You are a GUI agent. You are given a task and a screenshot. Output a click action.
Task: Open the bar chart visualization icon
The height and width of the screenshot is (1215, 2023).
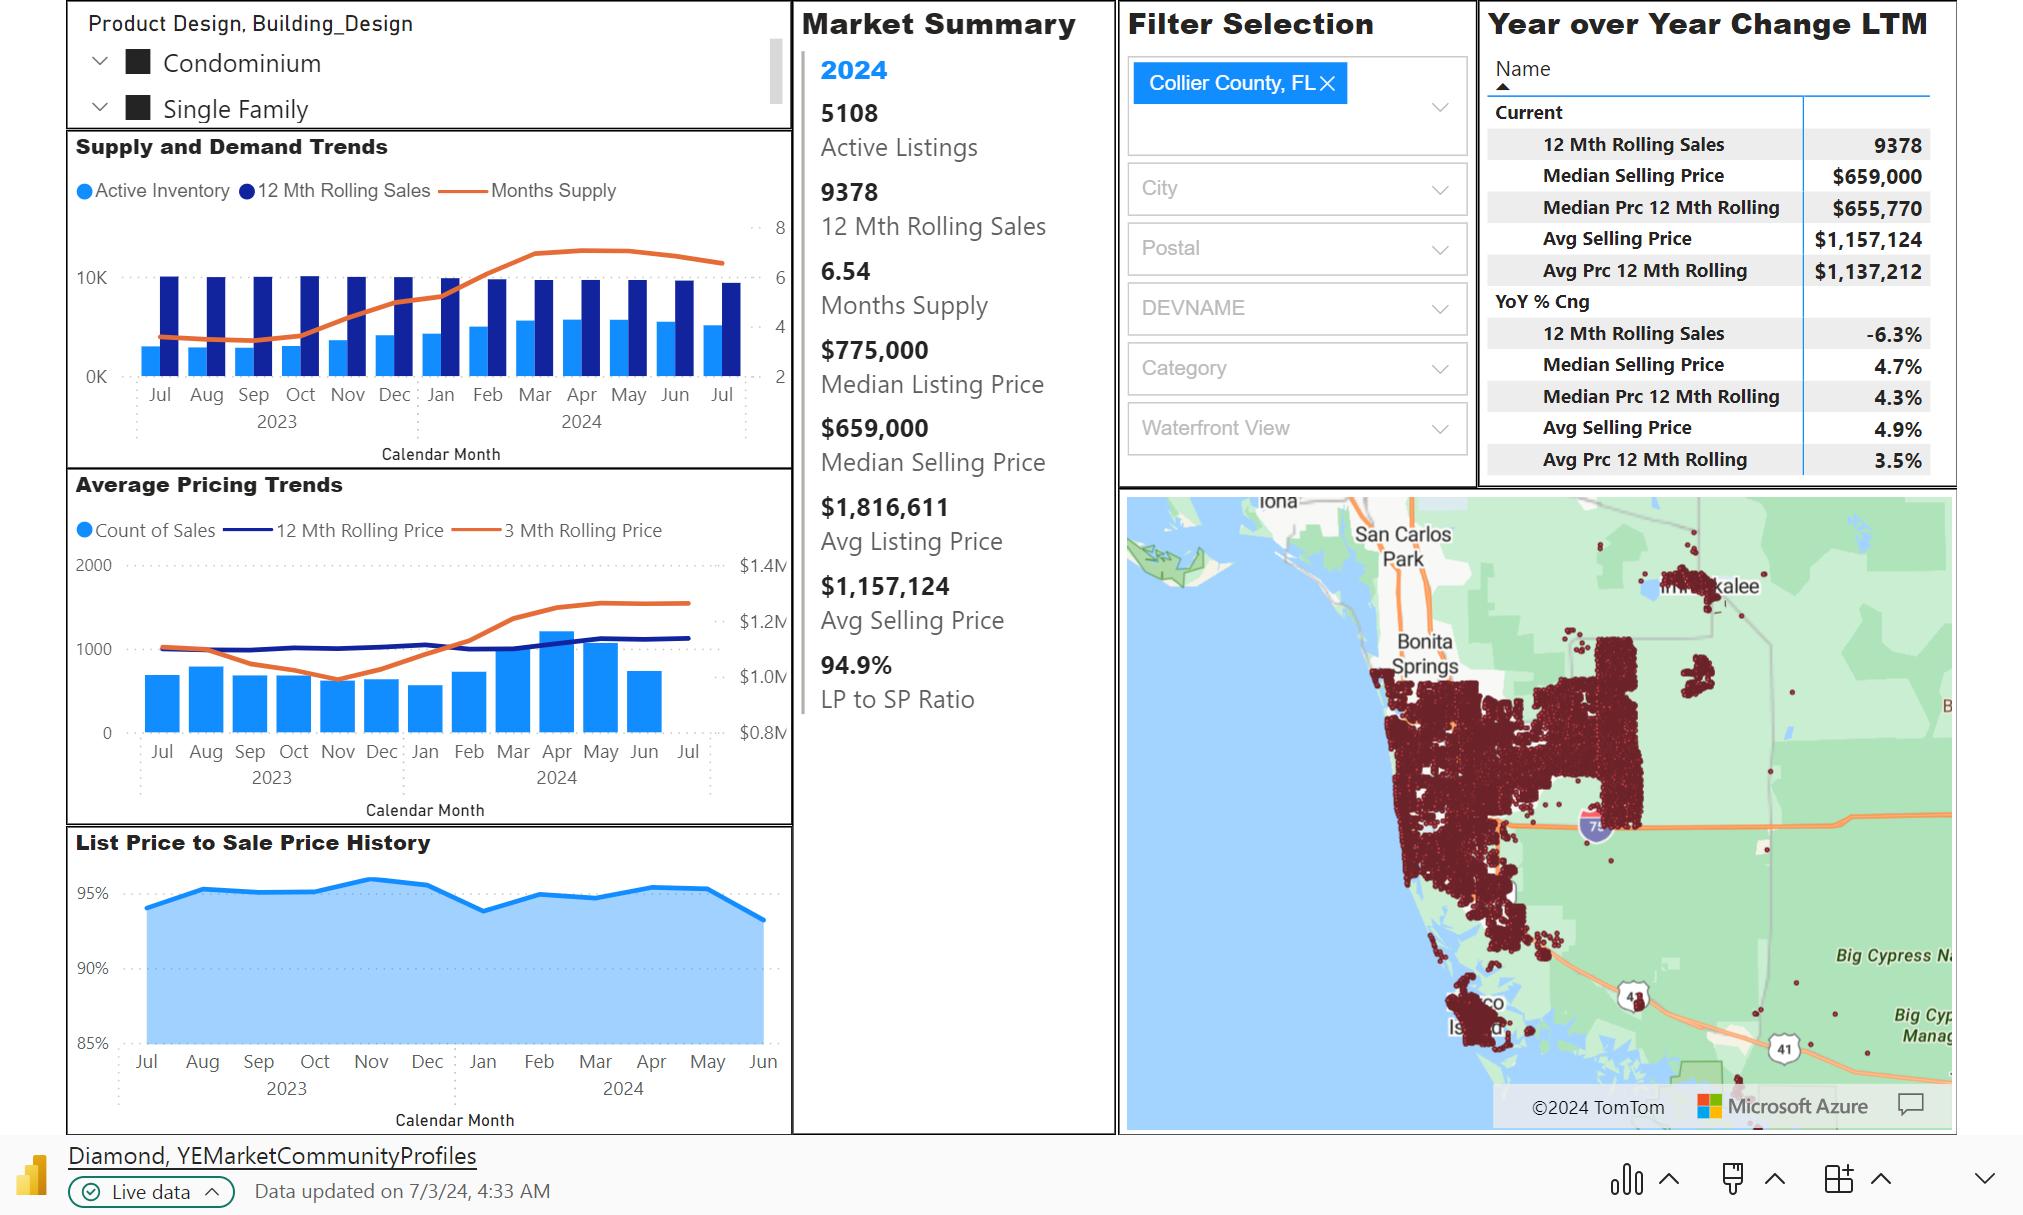1626,1179
